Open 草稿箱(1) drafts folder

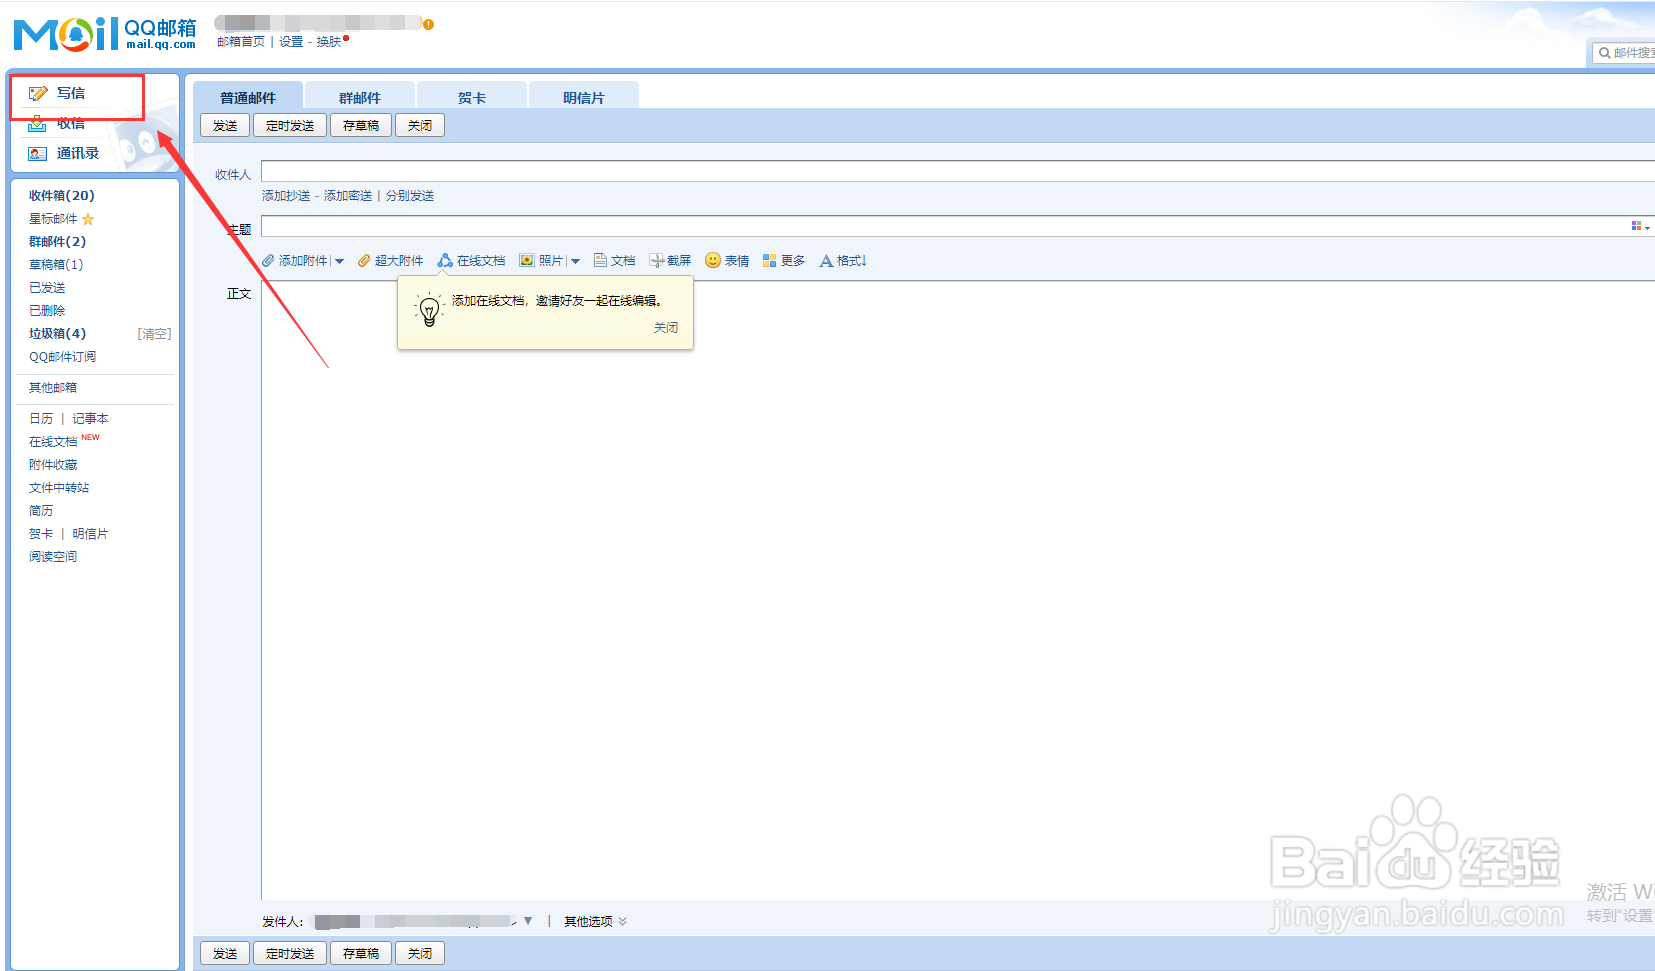[56, 265]
